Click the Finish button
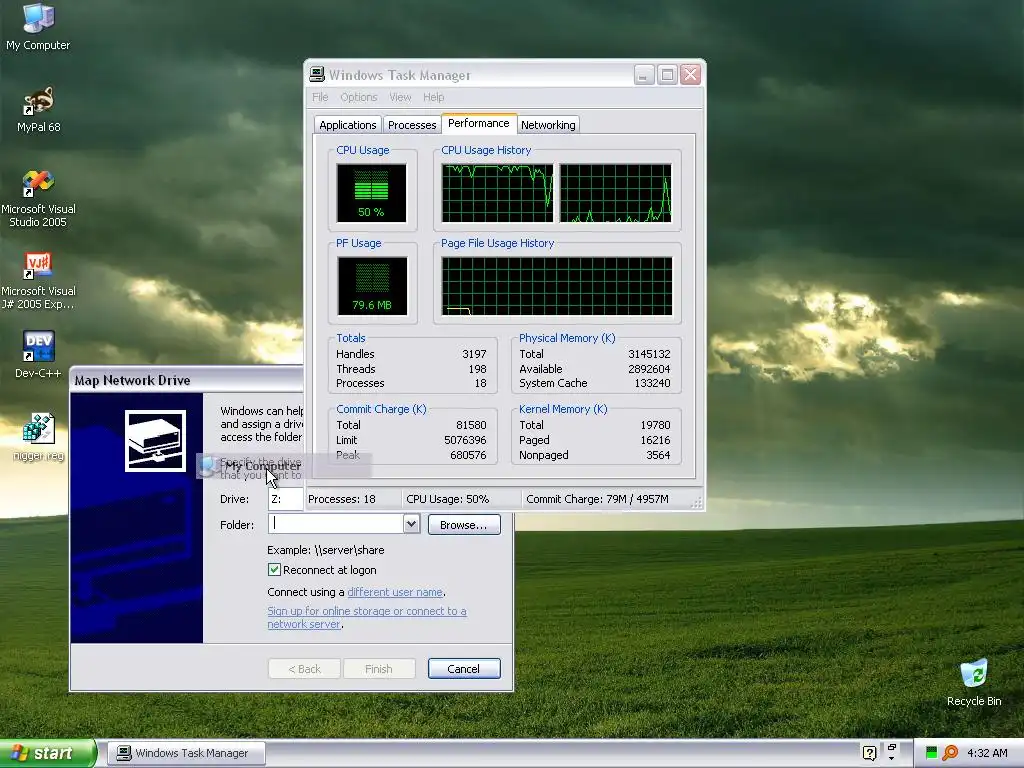 click(x=379, y=669)
